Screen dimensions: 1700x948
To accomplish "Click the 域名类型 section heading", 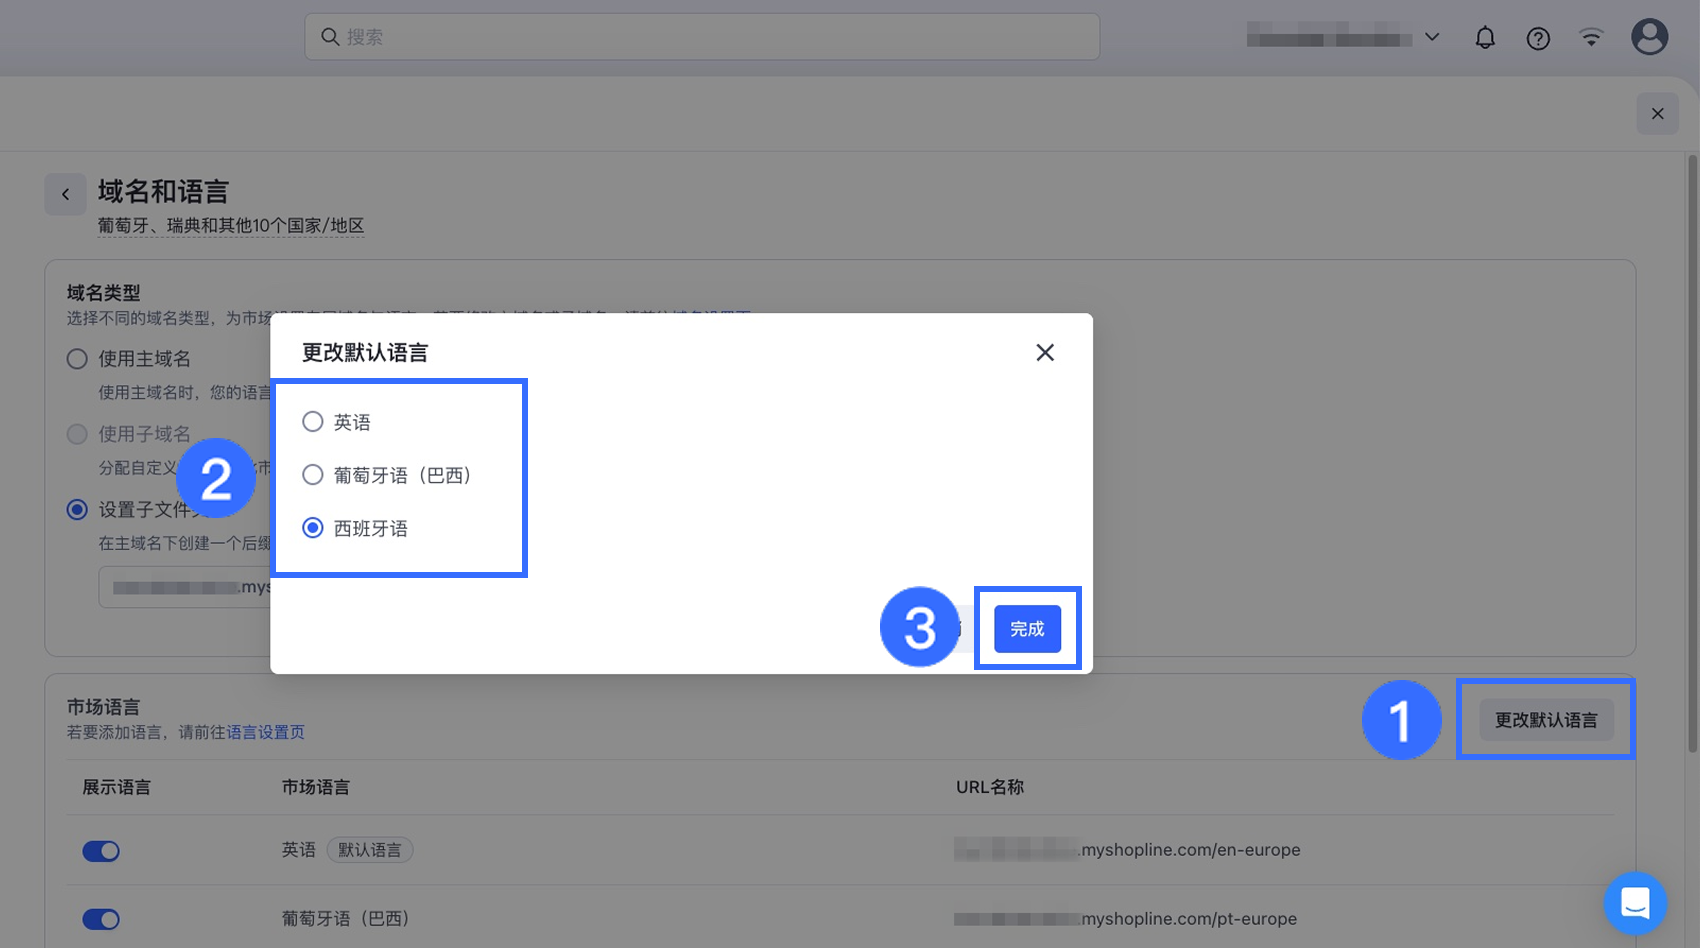I will (x=103, y=293).
